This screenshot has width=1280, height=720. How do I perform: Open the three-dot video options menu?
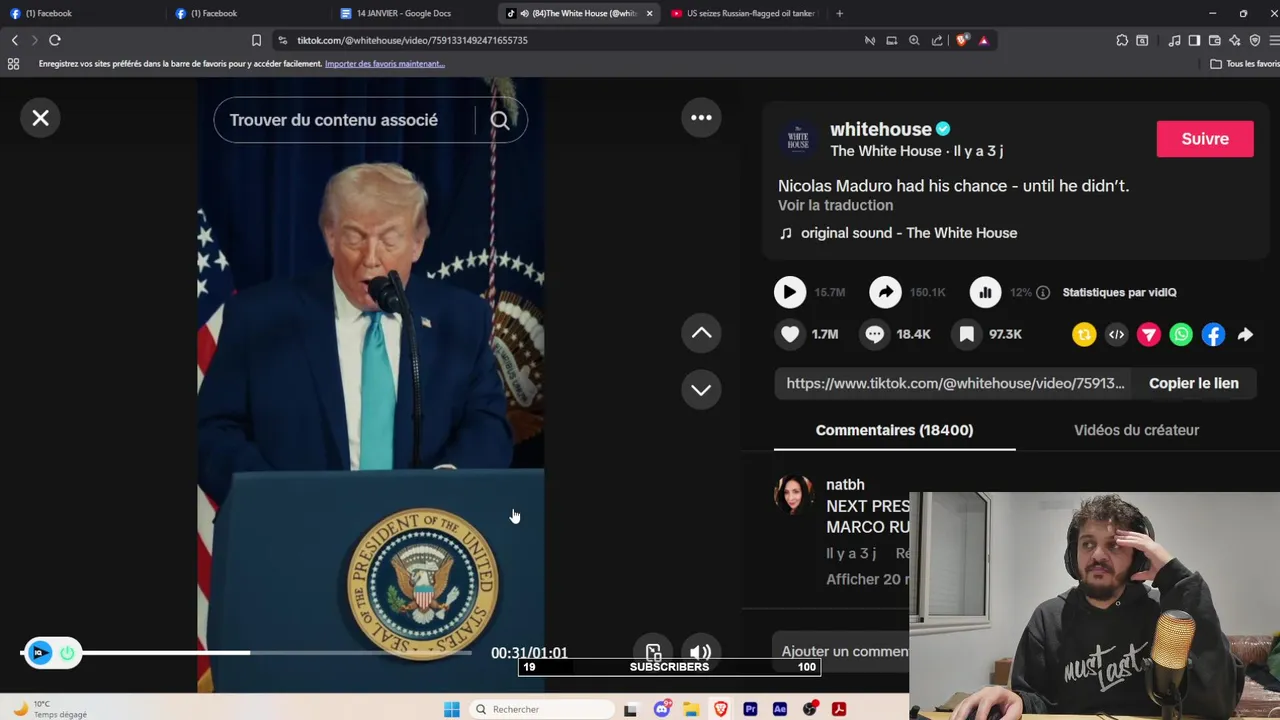[701, 118]
